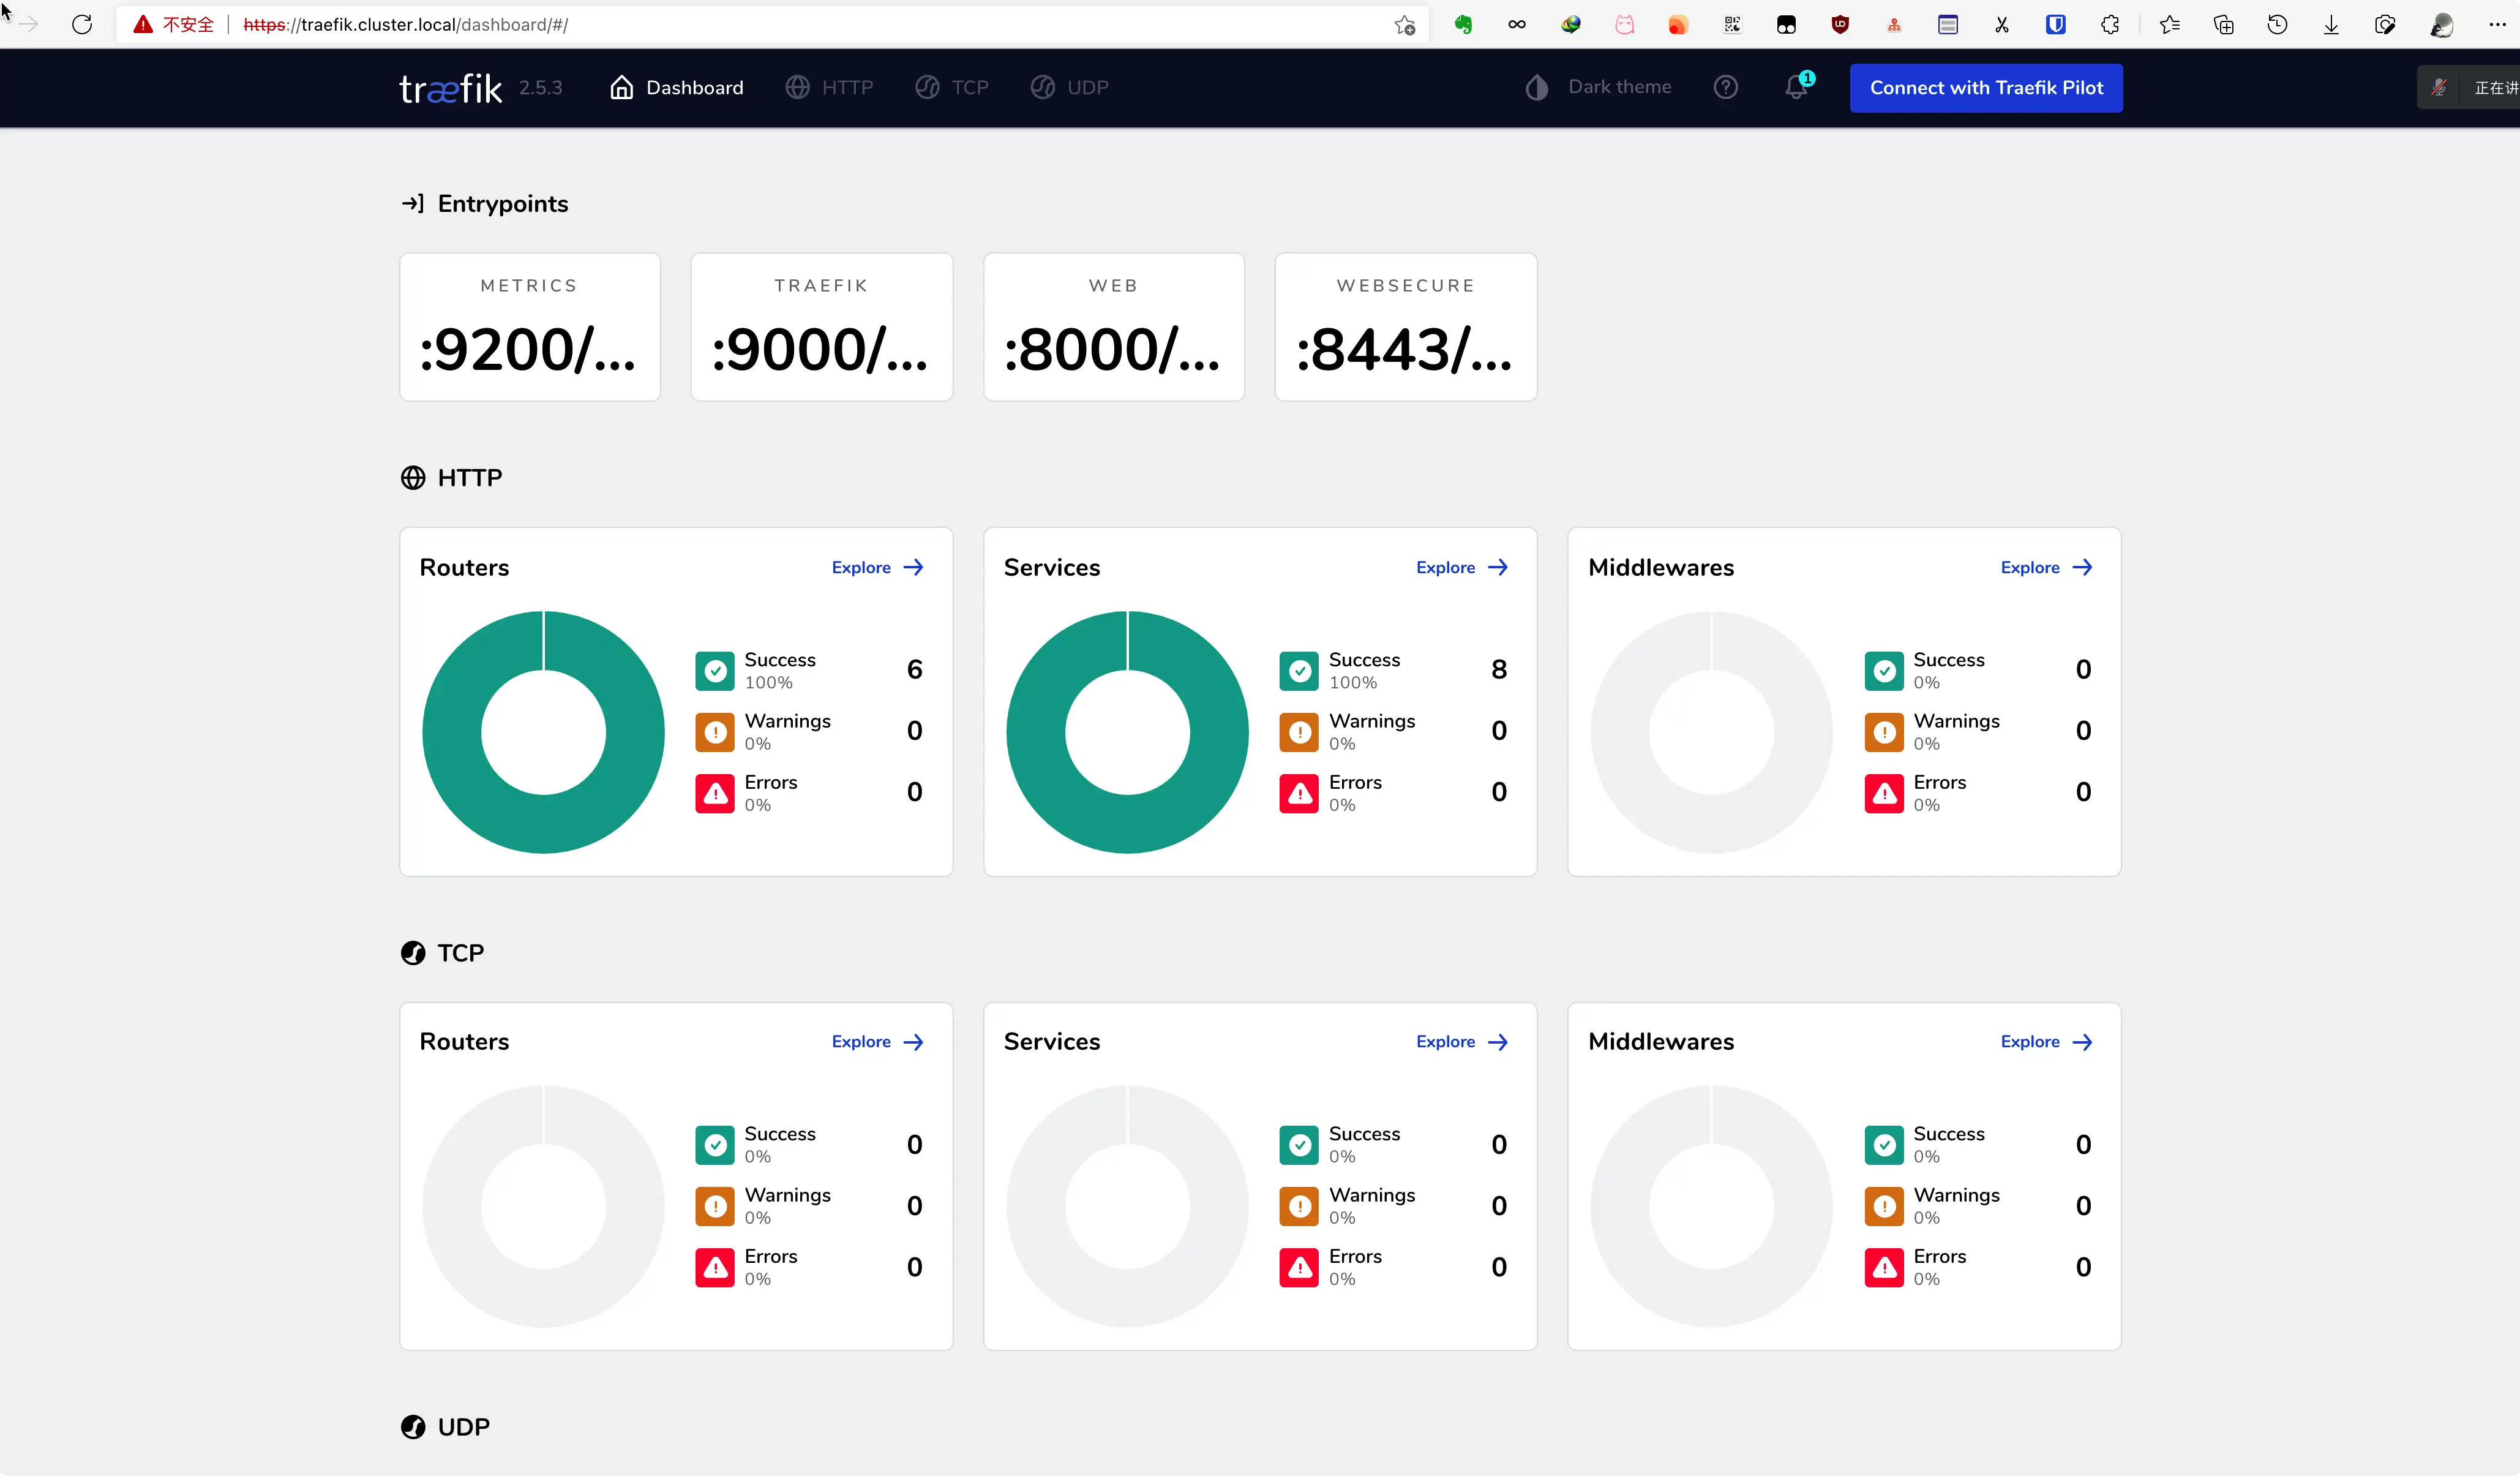Open the uBlock Origin extension icon
2520x1476 pixels.
click(x=1840, y=25)
